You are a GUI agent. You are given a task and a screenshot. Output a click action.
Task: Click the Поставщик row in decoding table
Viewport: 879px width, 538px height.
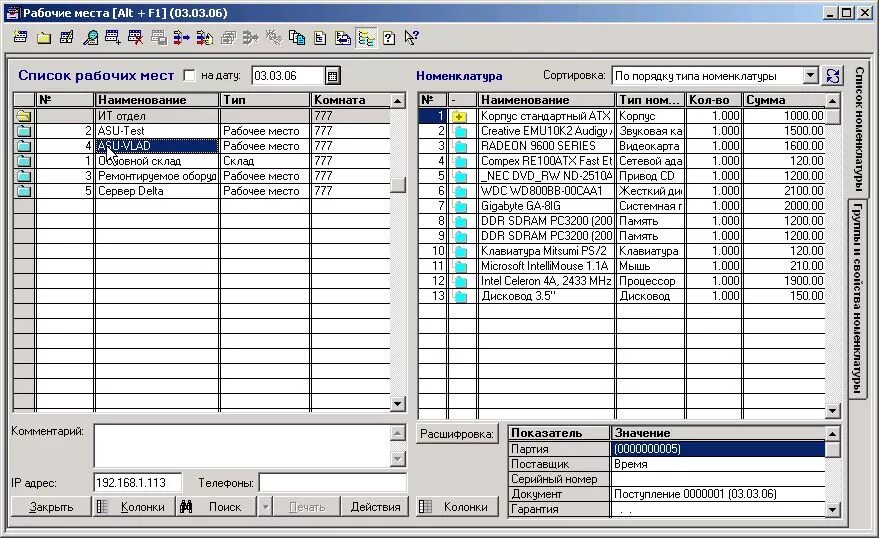[667, 464]
